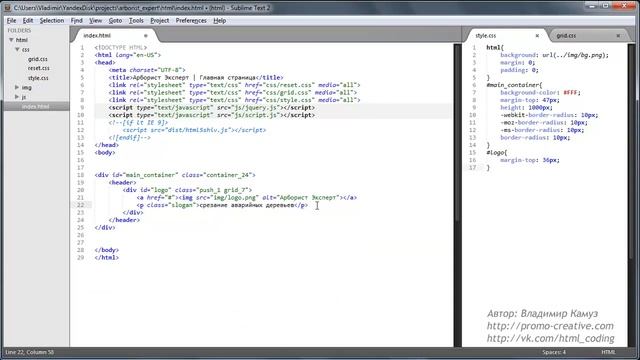This screenshot has width=640, height=360.
Task: Click the style.css pane vertical scrollbar
Action: click(632, 151)
